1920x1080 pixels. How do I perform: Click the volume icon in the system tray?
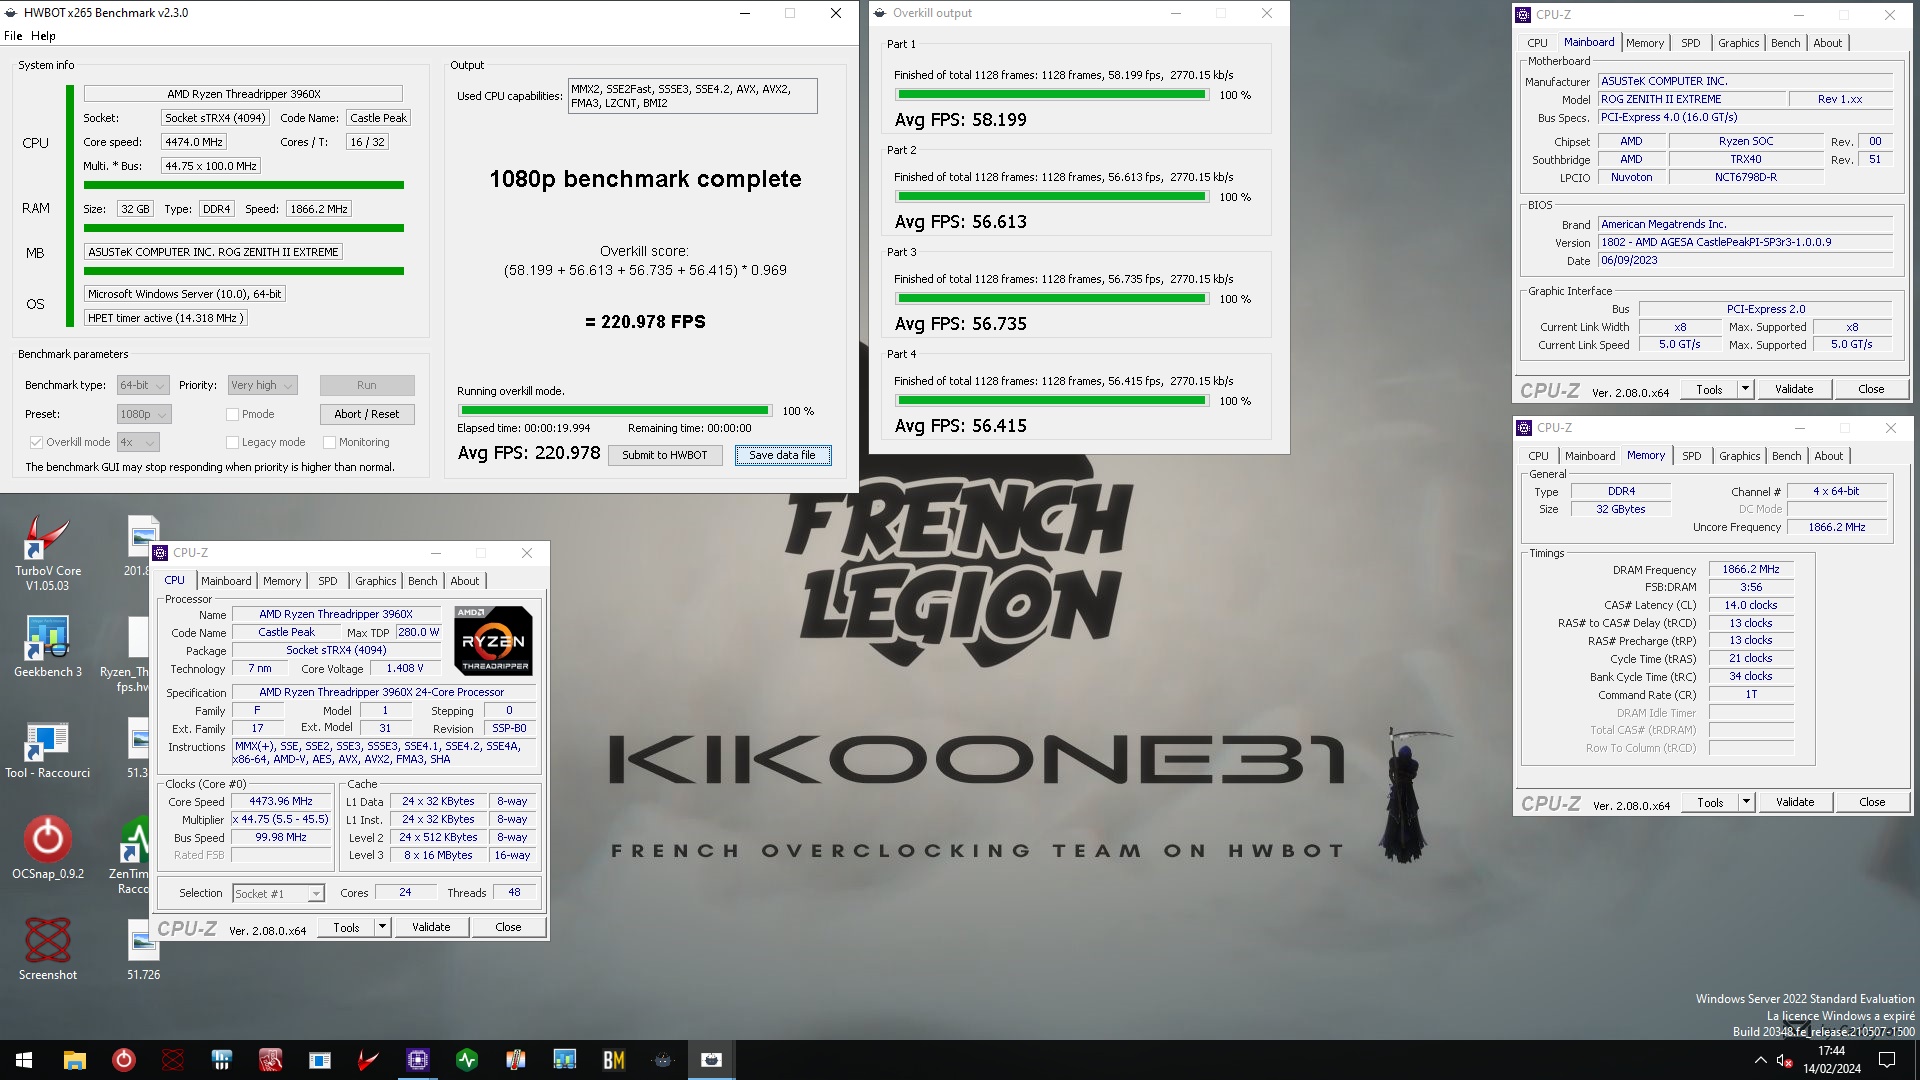pos(1784,1060)
